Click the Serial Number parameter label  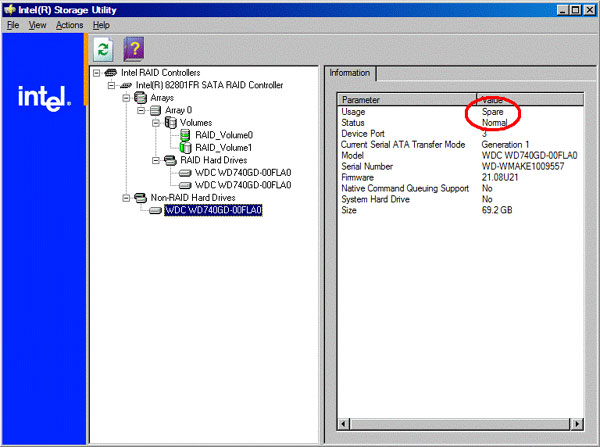[367, 167]
